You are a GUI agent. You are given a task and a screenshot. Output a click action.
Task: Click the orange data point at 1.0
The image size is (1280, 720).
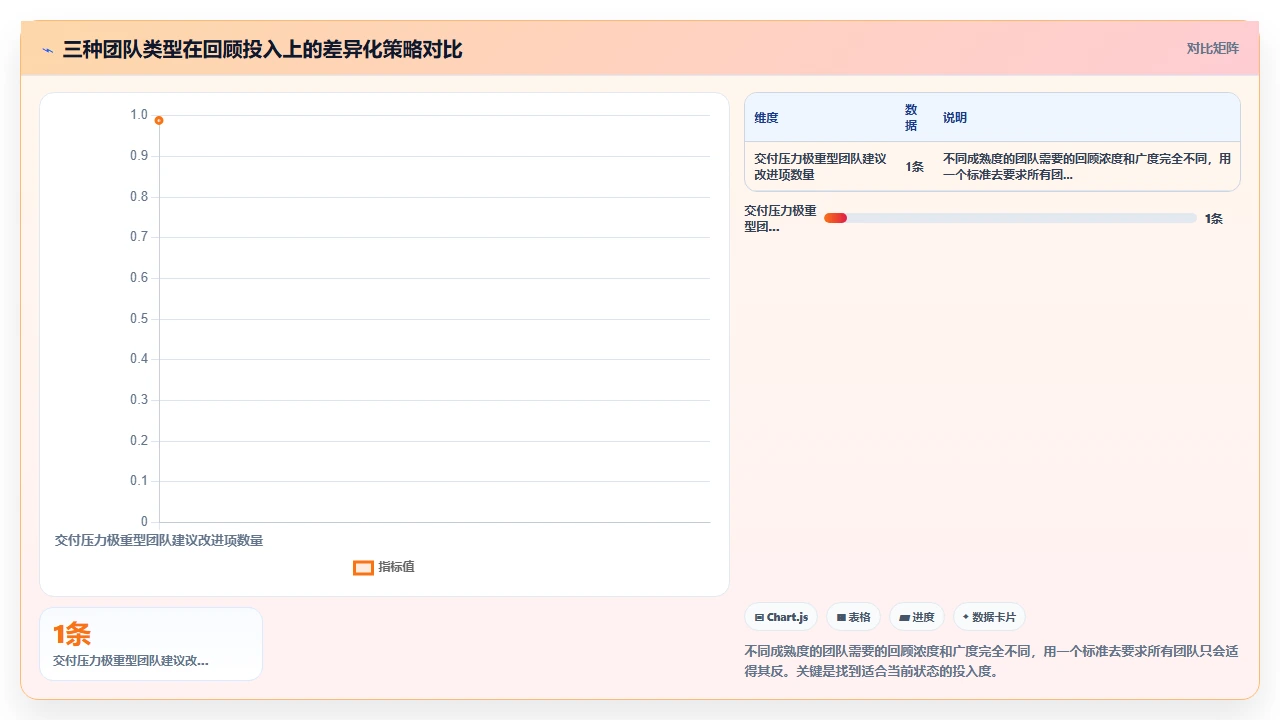point(159,120)
